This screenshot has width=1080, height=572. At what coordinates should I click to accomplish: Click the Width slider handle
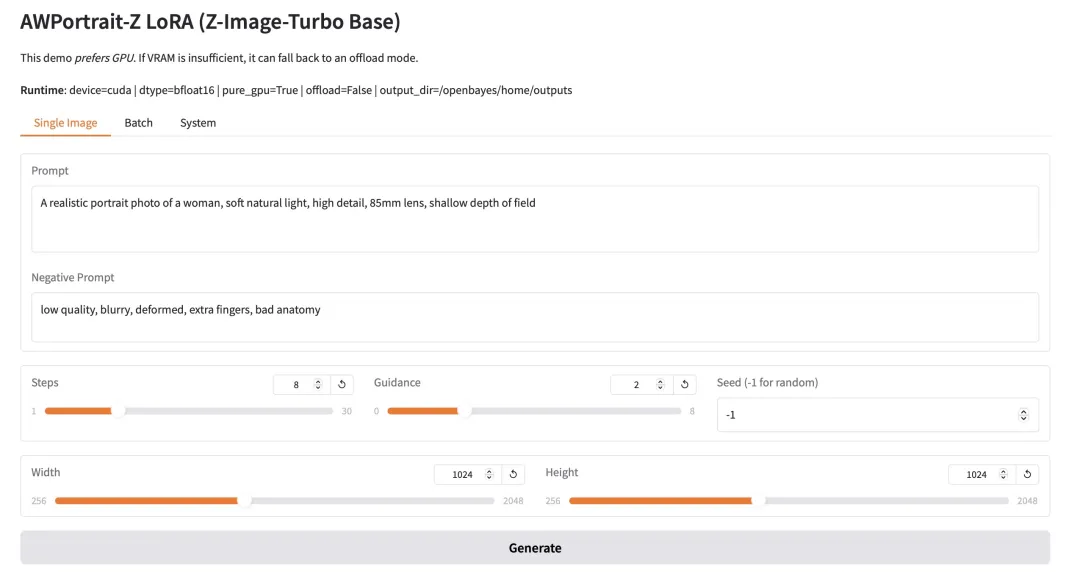click(x=244, y=500)
